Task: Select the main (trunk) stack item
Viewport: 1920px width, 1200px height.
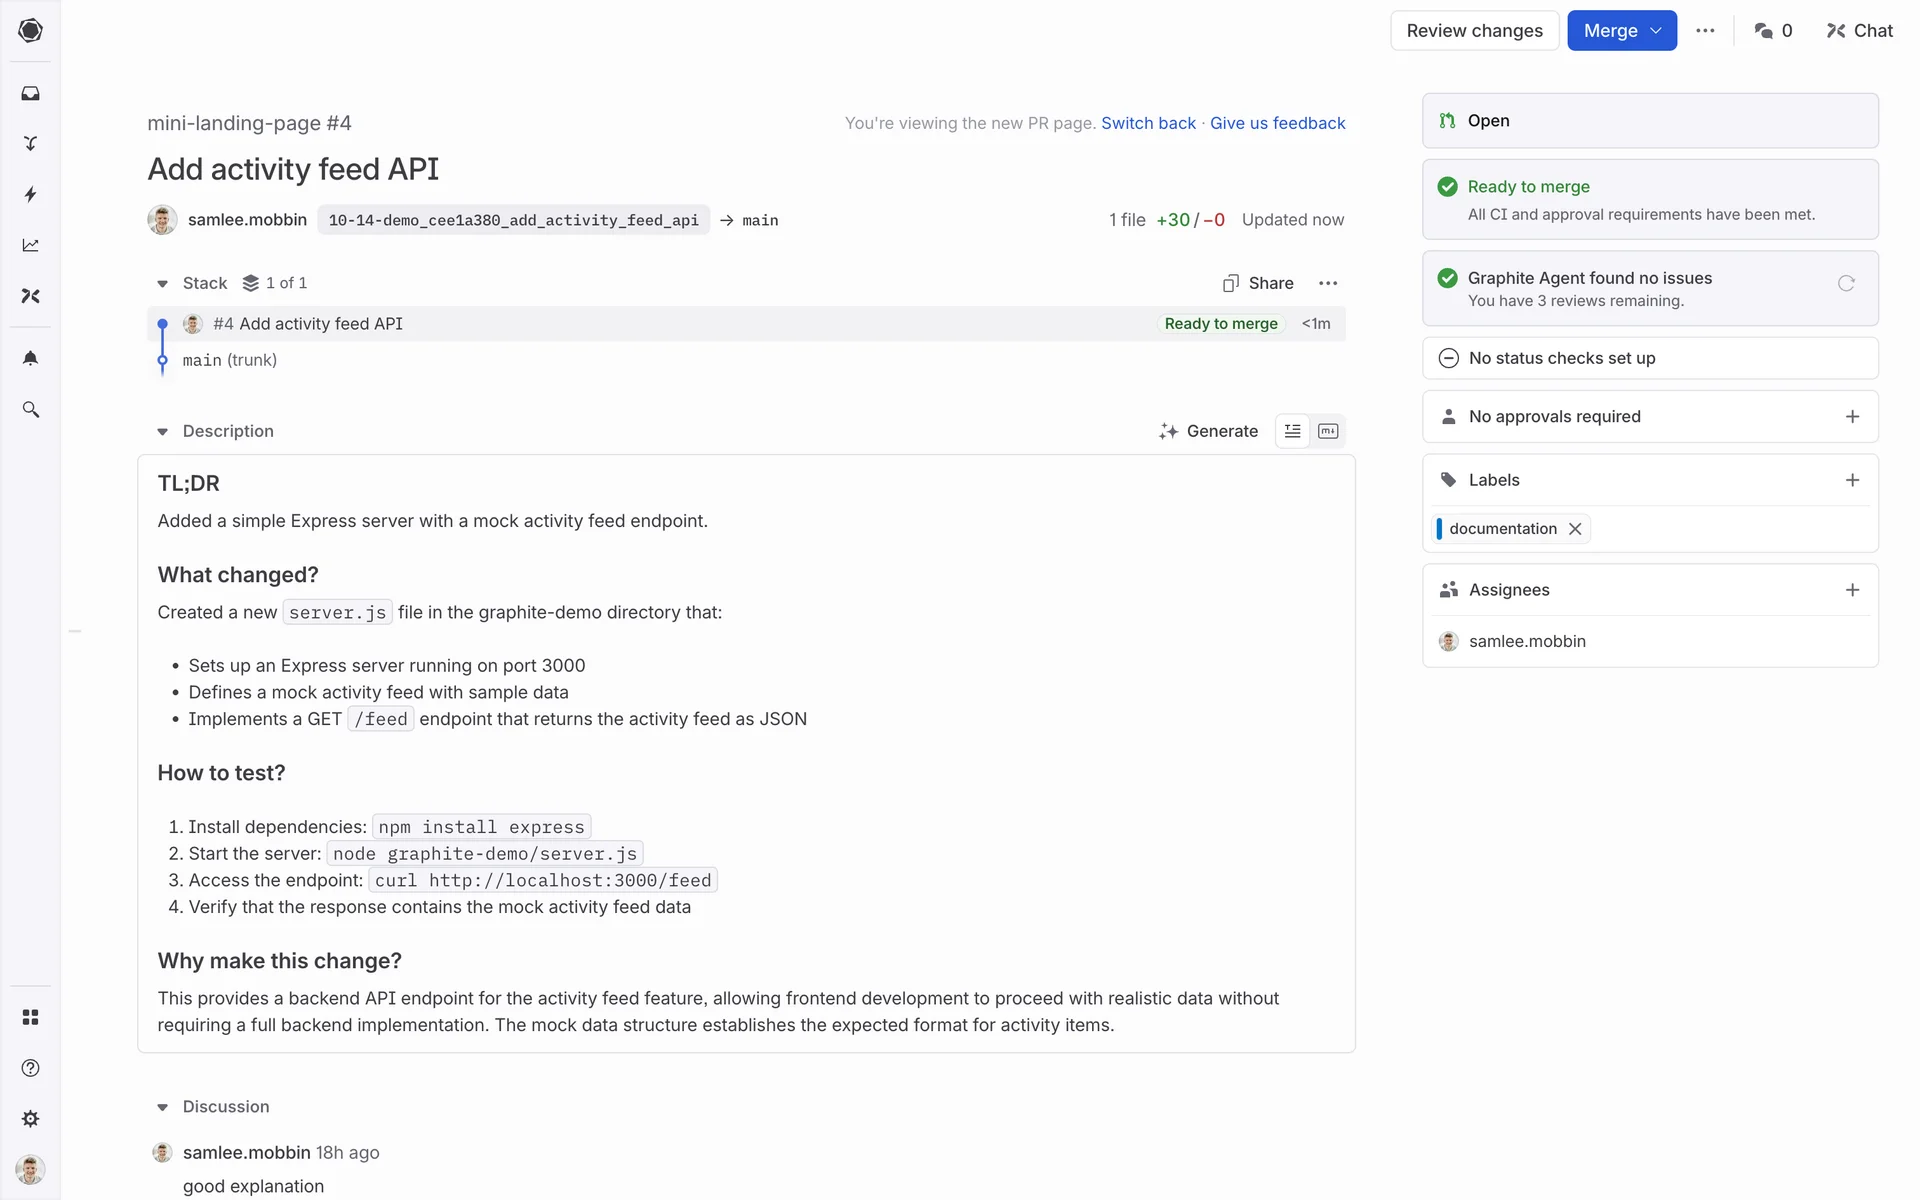Action: click(229, 360)
